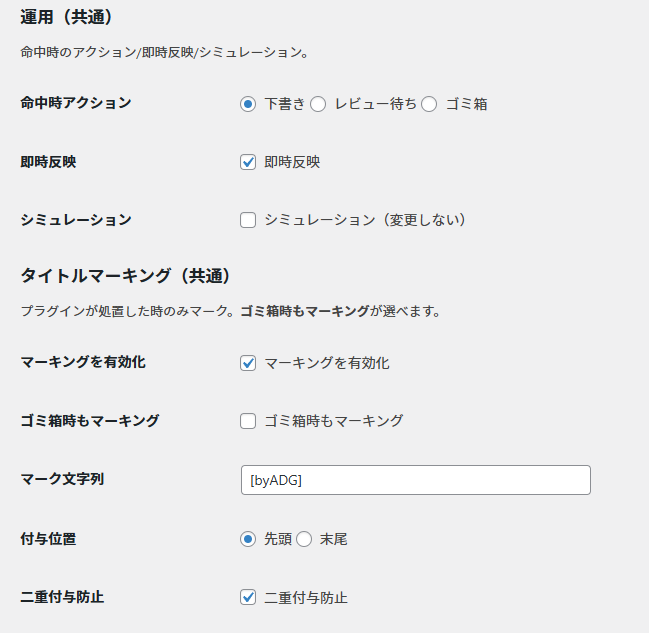This screenshot has height=633, width=649.
Task: Click the bold 二重付与防止 row label on left
Action: tap(62, 597)
